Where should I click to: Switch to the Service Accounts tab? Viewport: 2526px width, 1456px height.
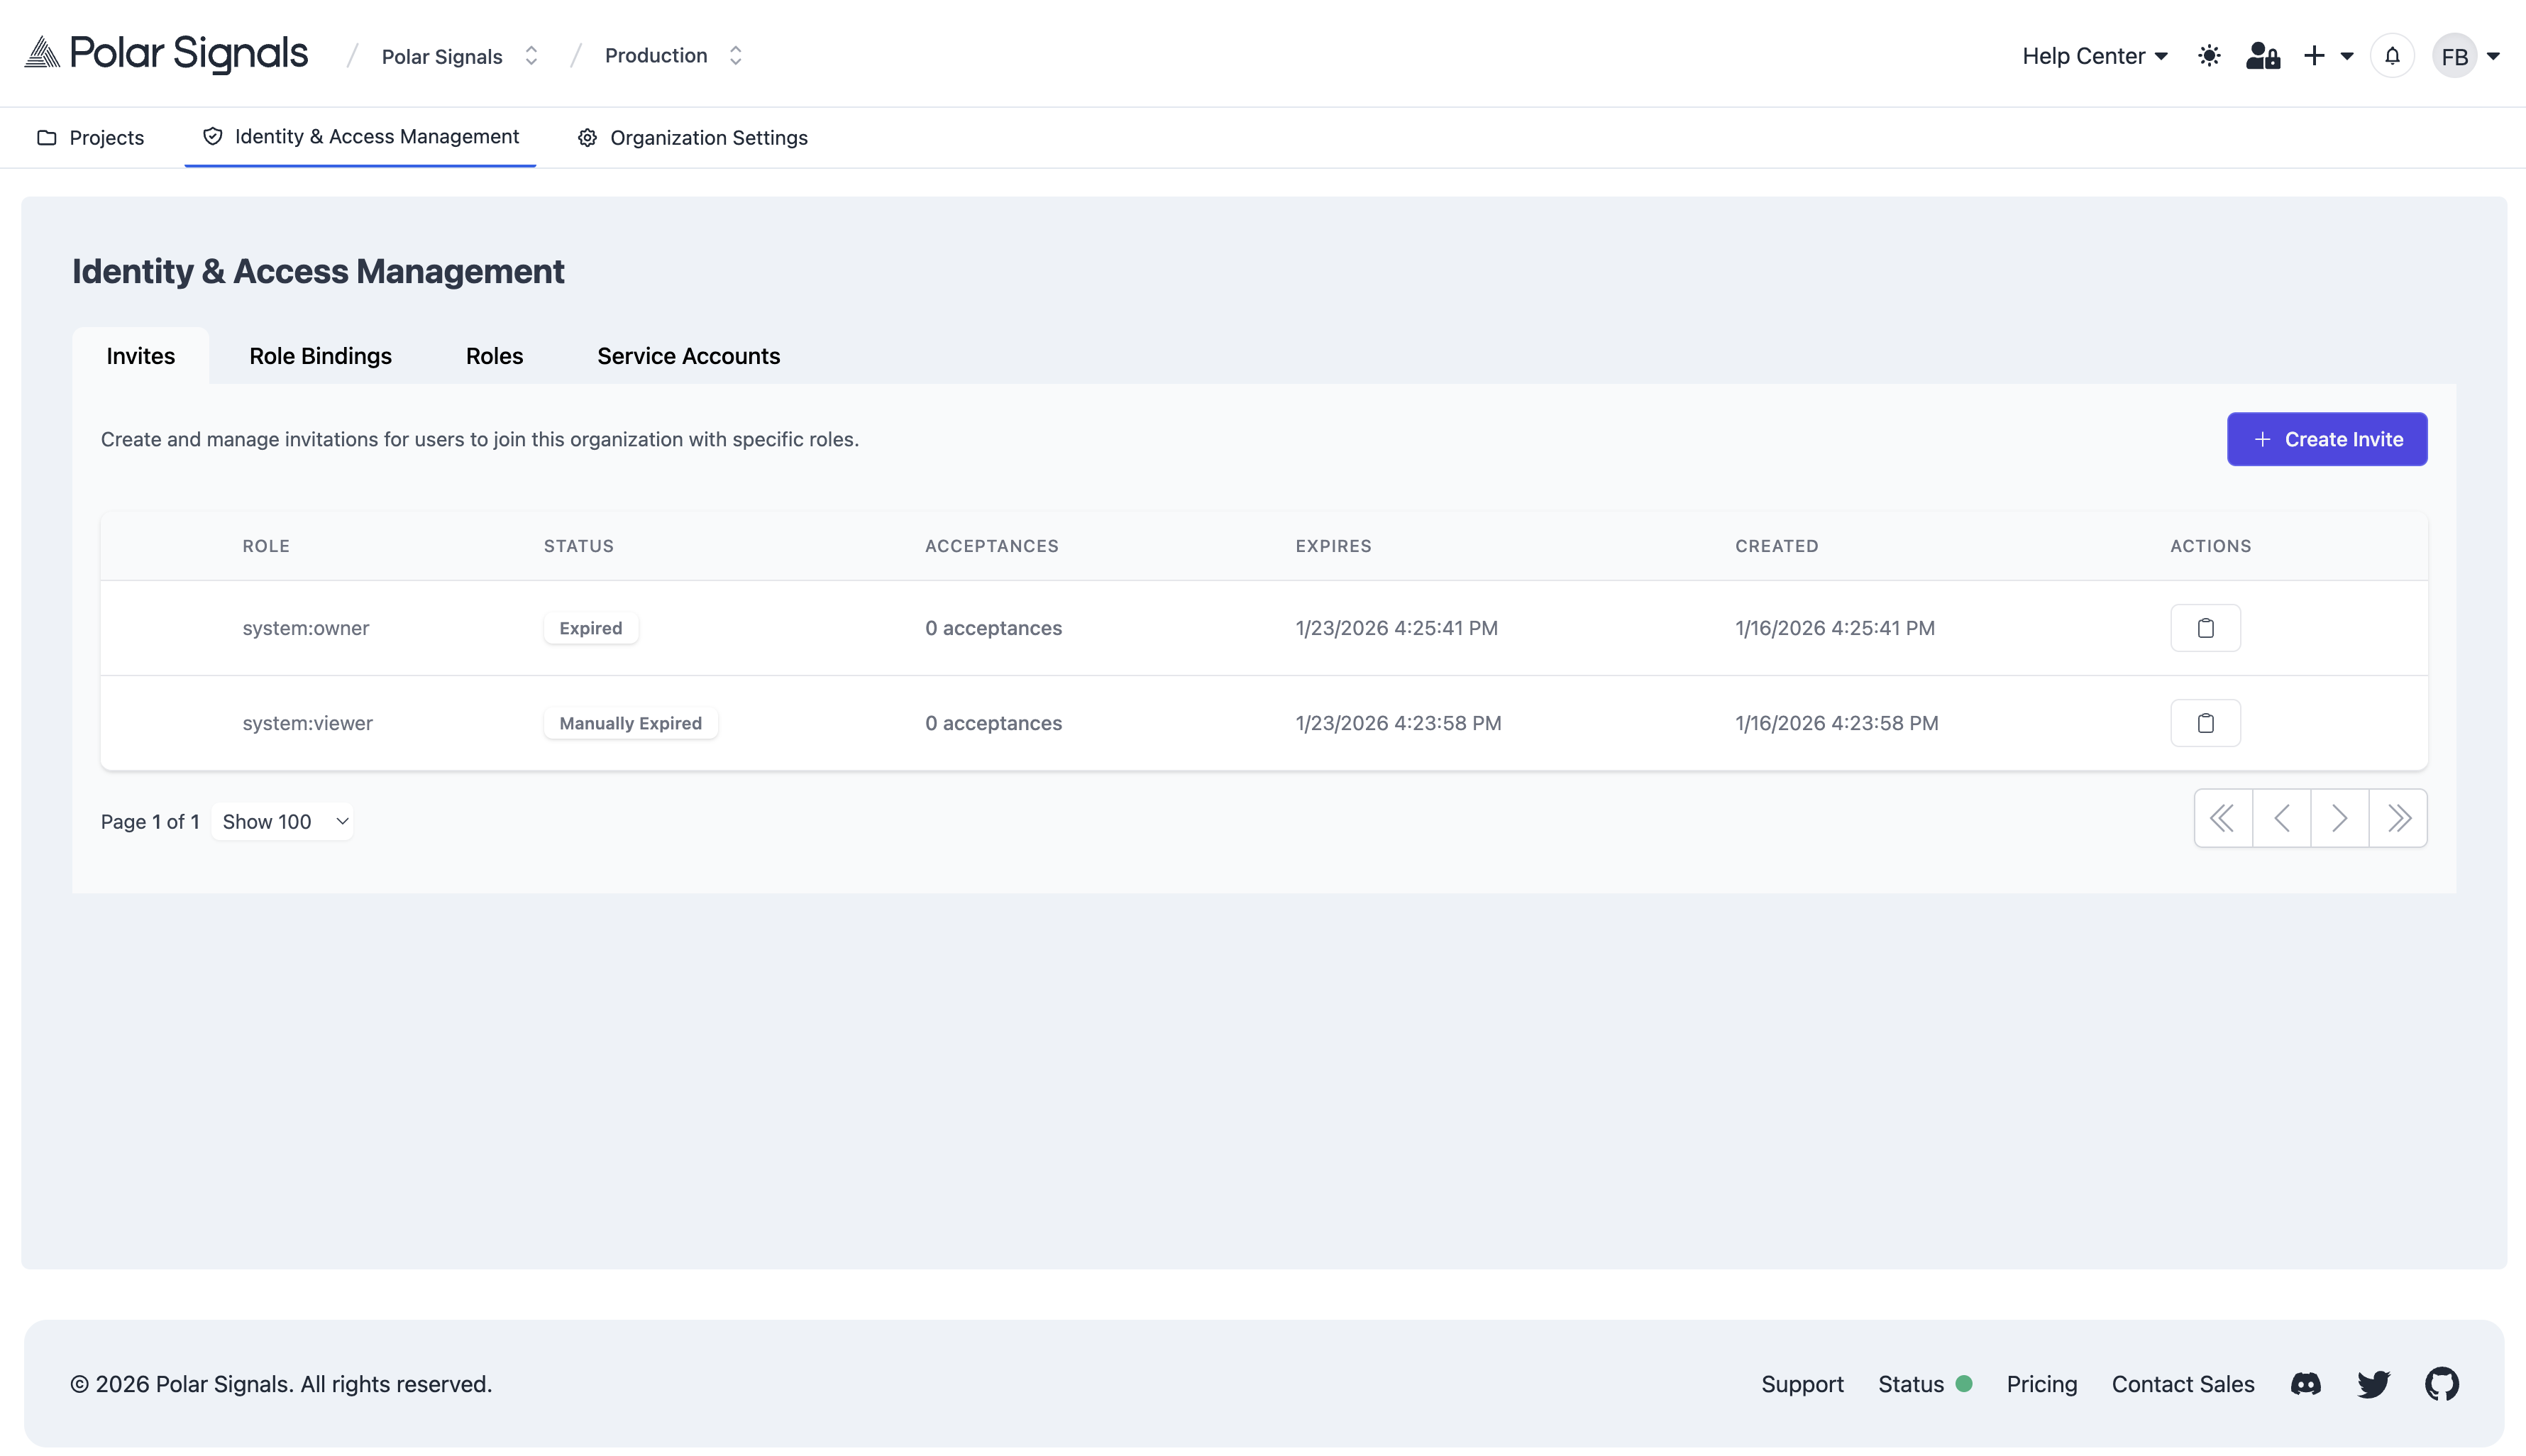coord(688,356)
